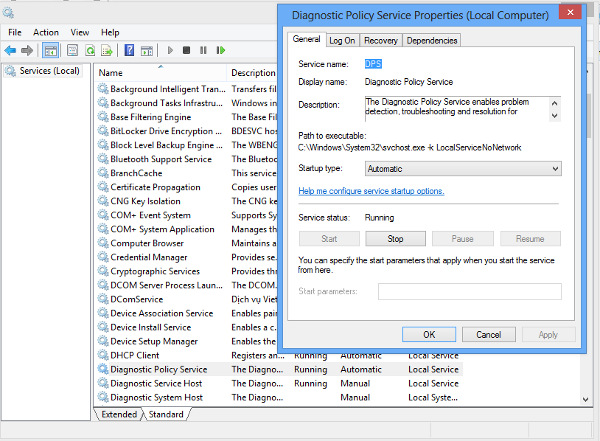The image size is (600, 441).
Task: Click the Stop Service square icon
Action: tap(186, 50)
